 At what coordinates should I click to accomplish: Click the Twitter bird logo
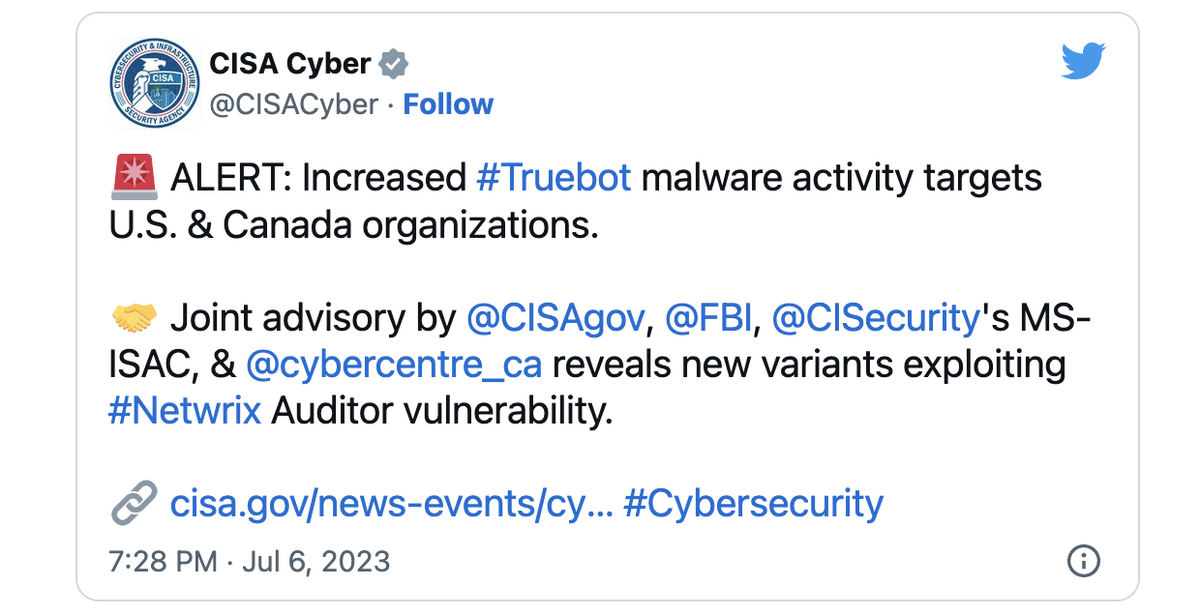[x=1082, y=62]
